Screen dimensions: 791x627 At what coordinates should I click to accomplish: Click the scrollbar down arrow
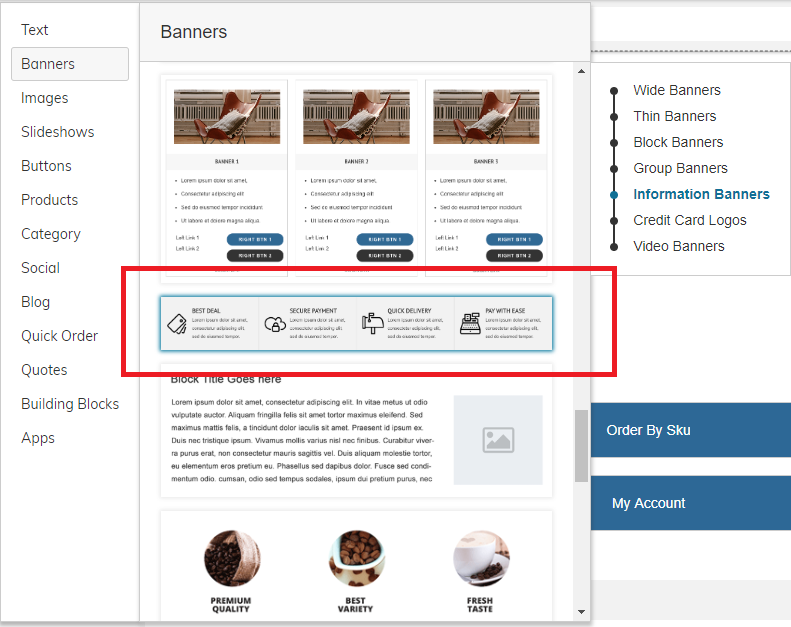click(581, 612)
